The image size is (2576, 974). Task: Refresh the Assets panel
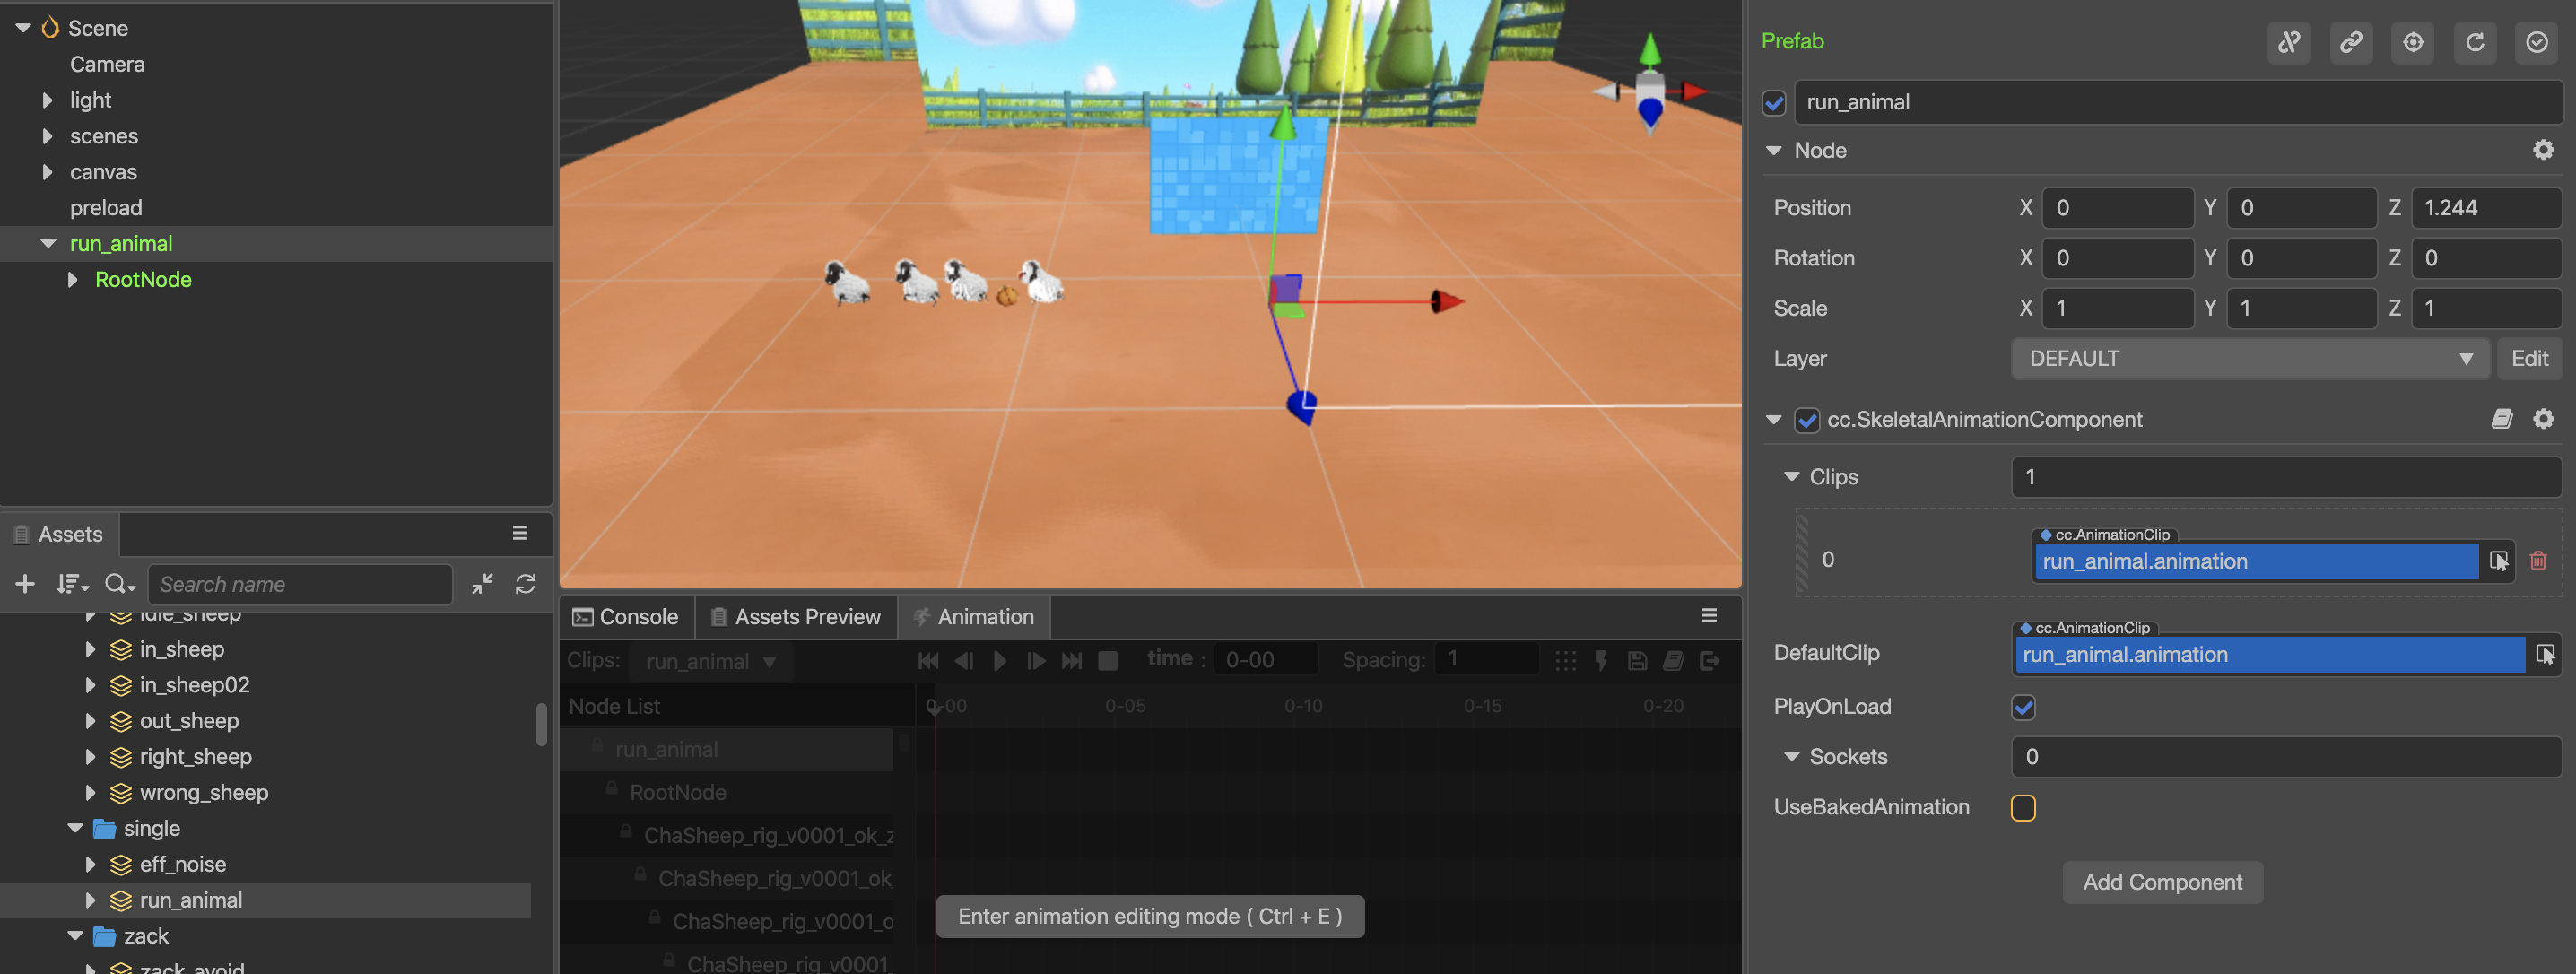coord(526,584)
